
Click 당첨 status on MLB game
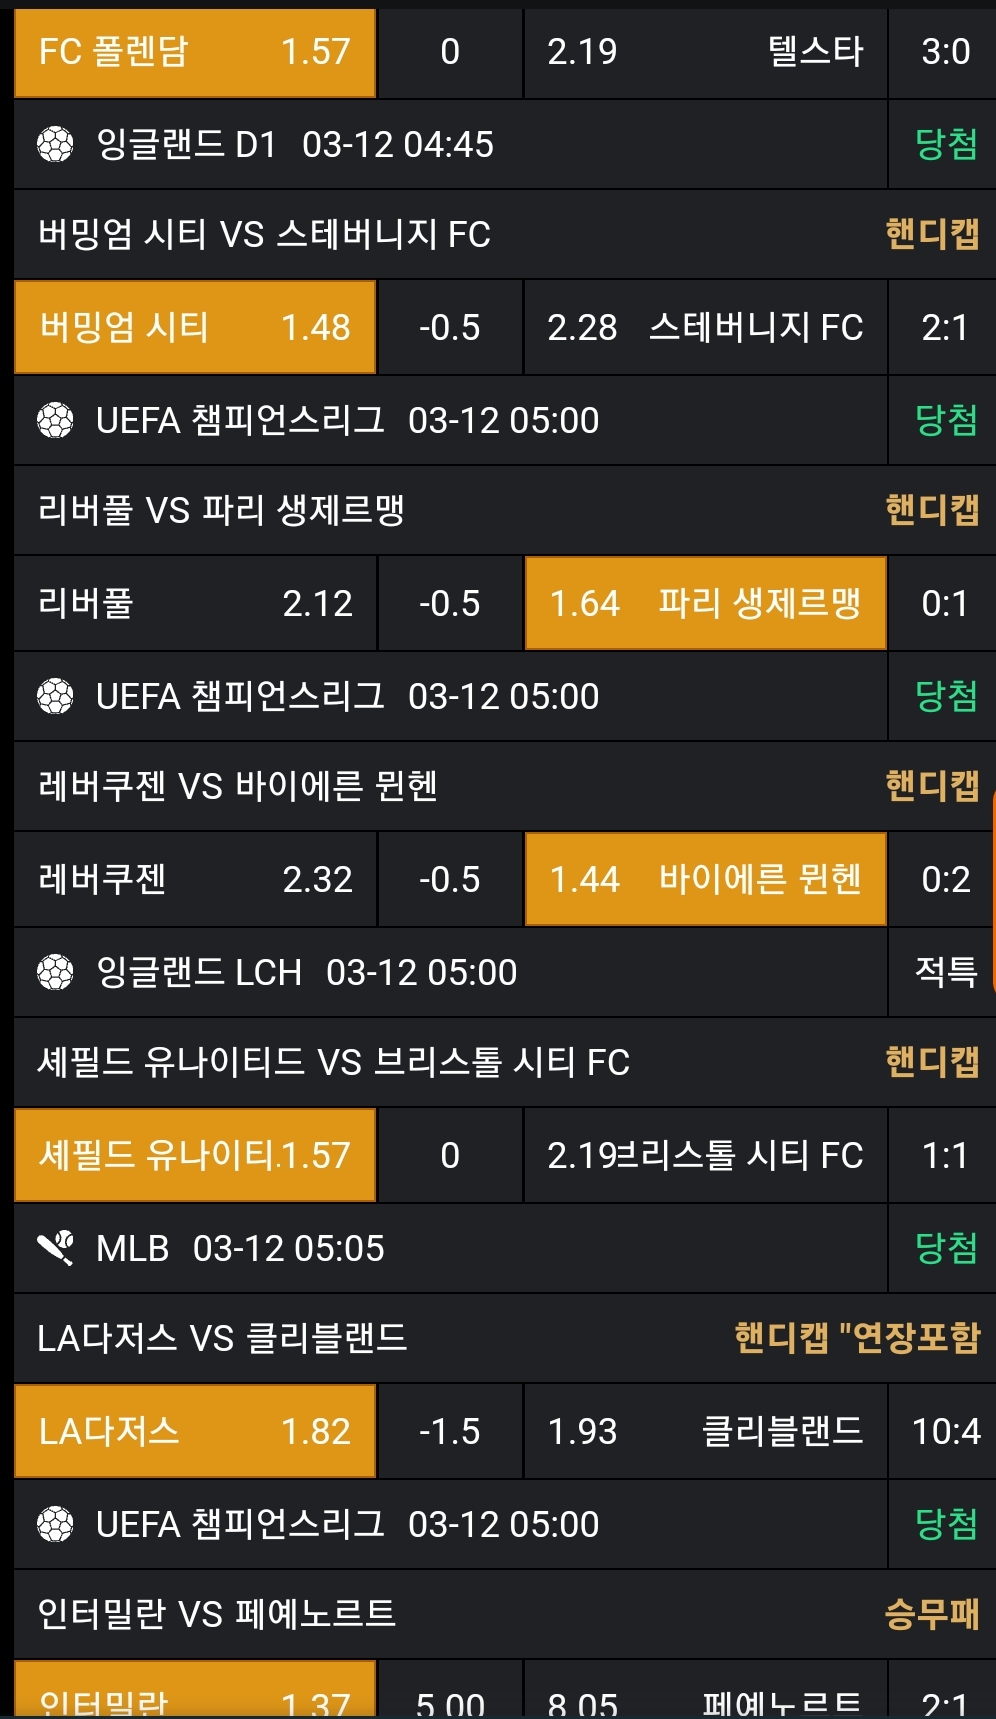945,1248
